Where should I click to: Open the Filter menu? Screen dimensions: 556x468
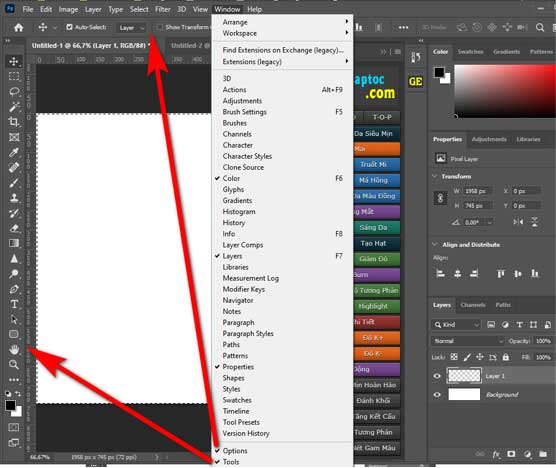pyautogui.click(x=162, y=9)
